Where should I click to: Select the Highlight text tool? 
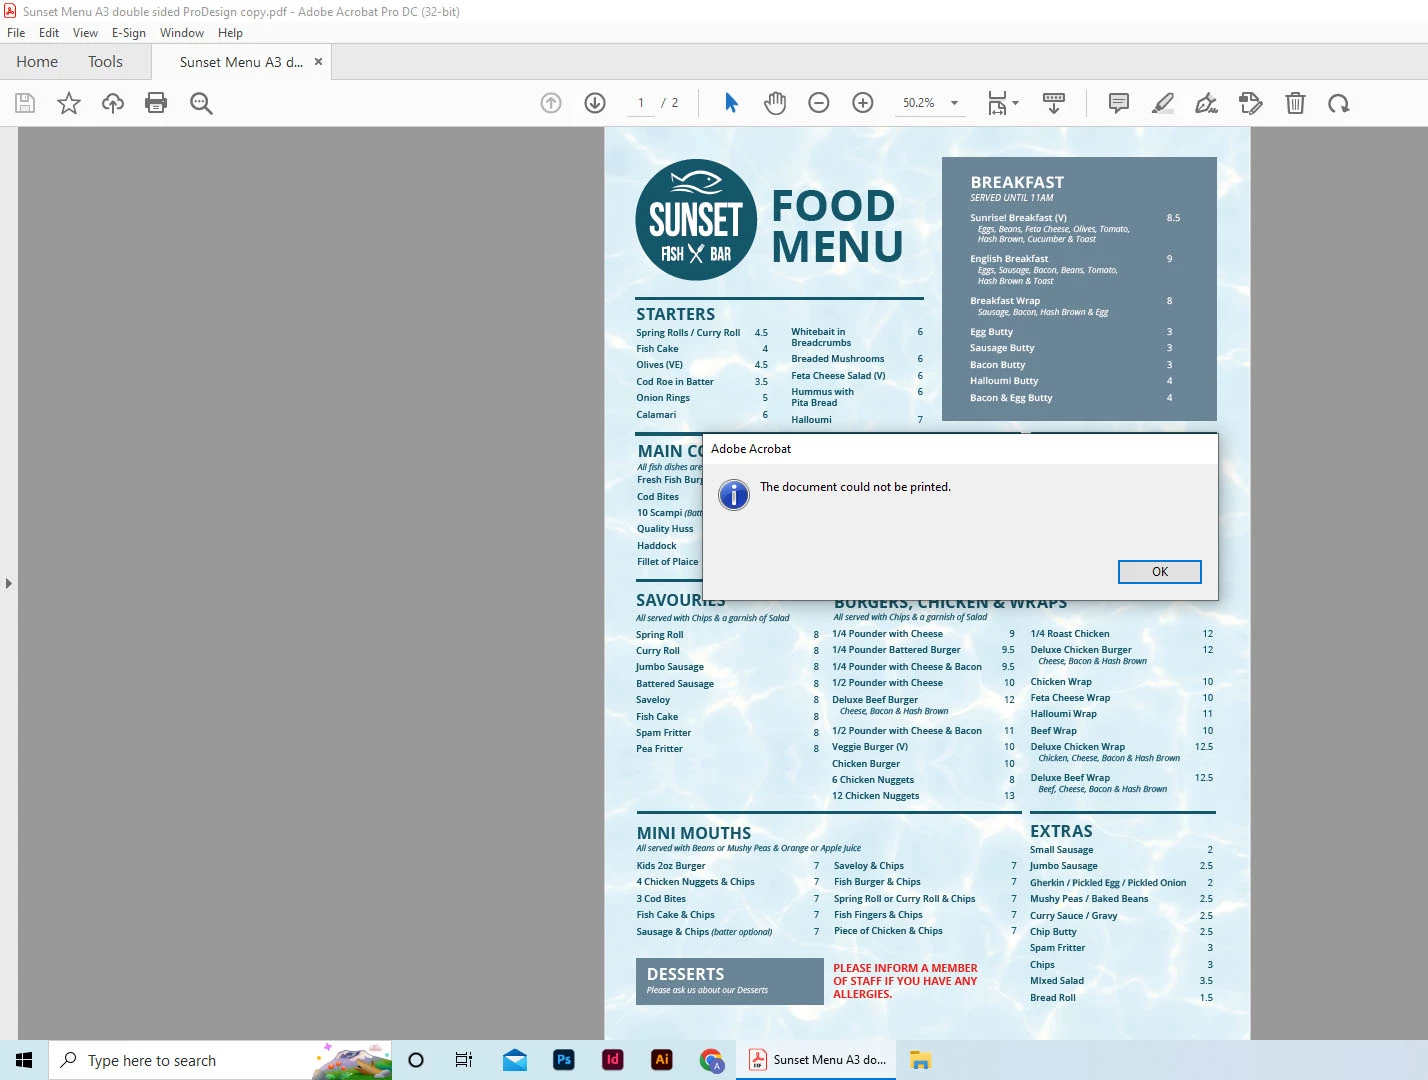click(1163, 103)
